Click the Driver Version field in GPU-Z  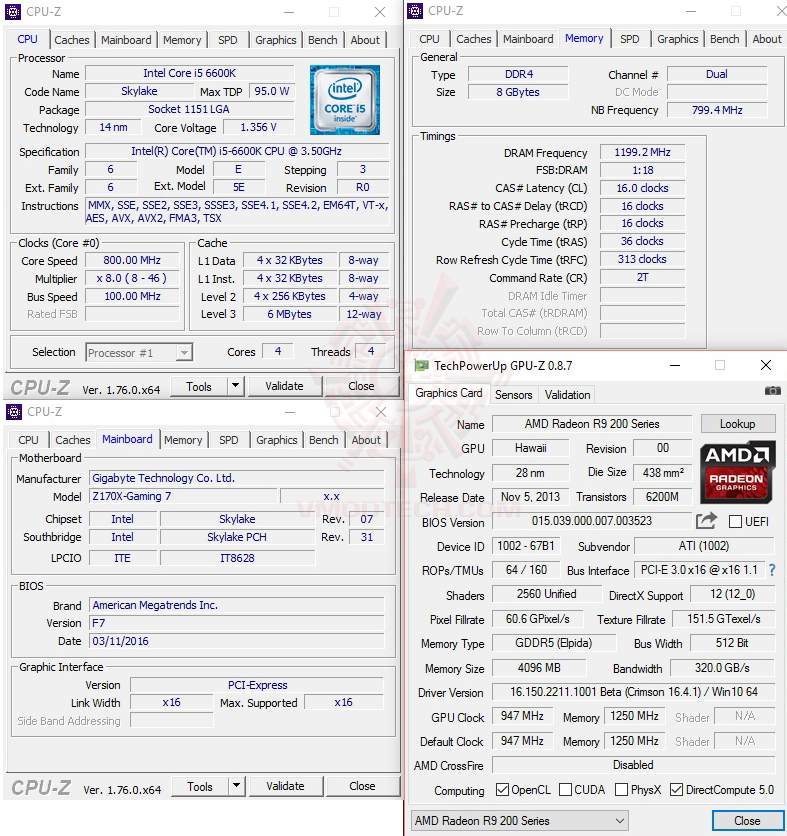633,692
